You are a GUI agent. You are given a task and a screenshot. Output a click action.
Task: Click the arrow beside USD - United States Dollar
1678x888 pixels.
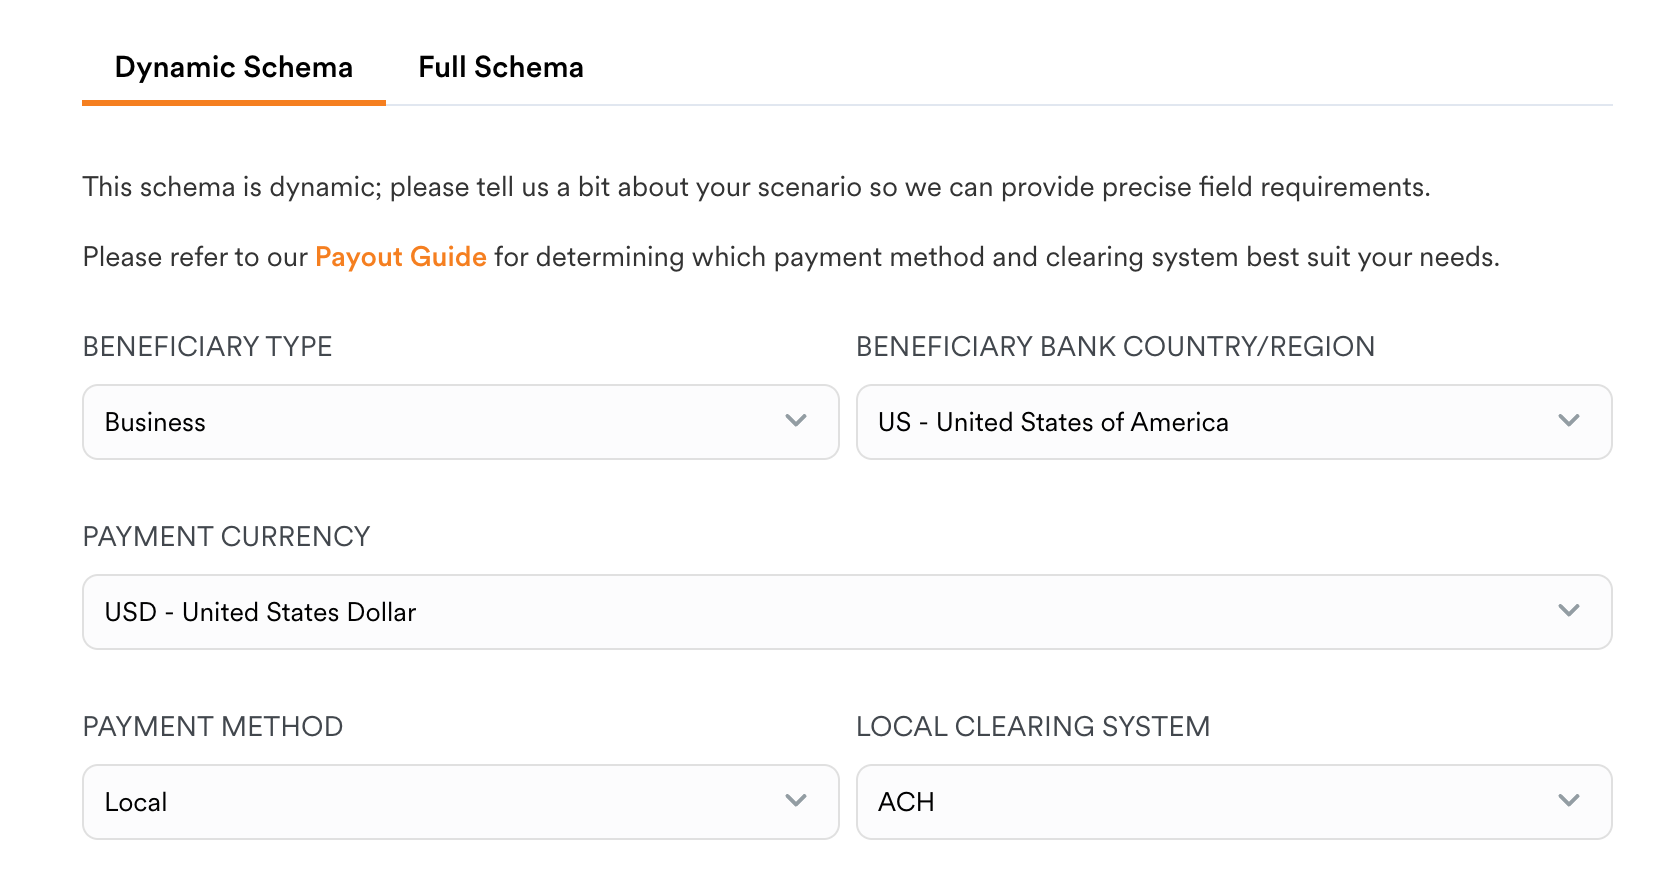click(x=1570, y=611)
